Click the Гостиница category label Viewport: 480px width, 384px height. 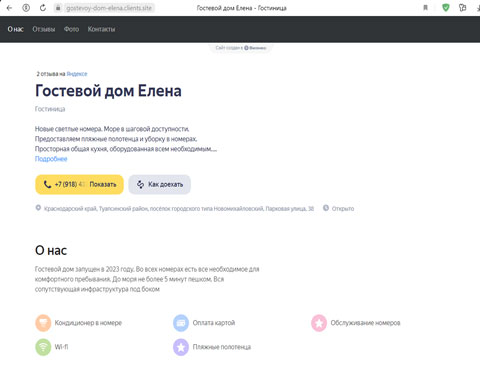click(x=50, y=109)
